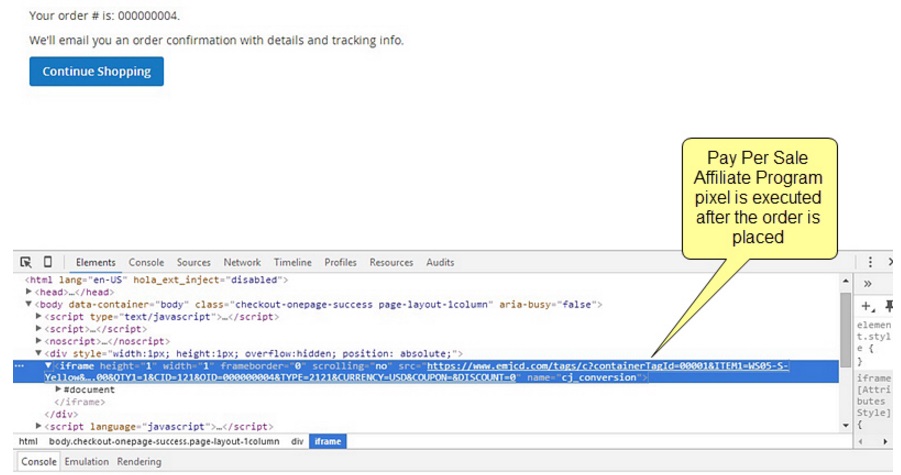901x475 pixels.
Task: Click the order number 000000004 text
Action: [149, 16]
